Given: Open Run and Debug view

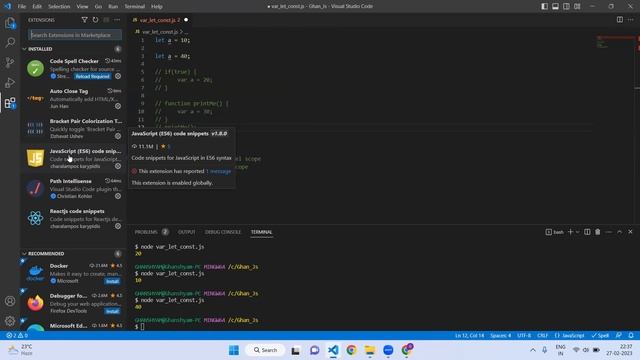Looking at the screenshot, I should [x=10, y=82].
